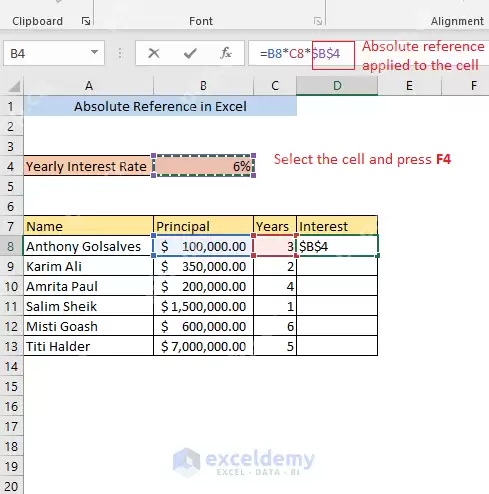Select Karim Ali's empty Interest cell
Screen dimensions: 489x494
point(337,266)
